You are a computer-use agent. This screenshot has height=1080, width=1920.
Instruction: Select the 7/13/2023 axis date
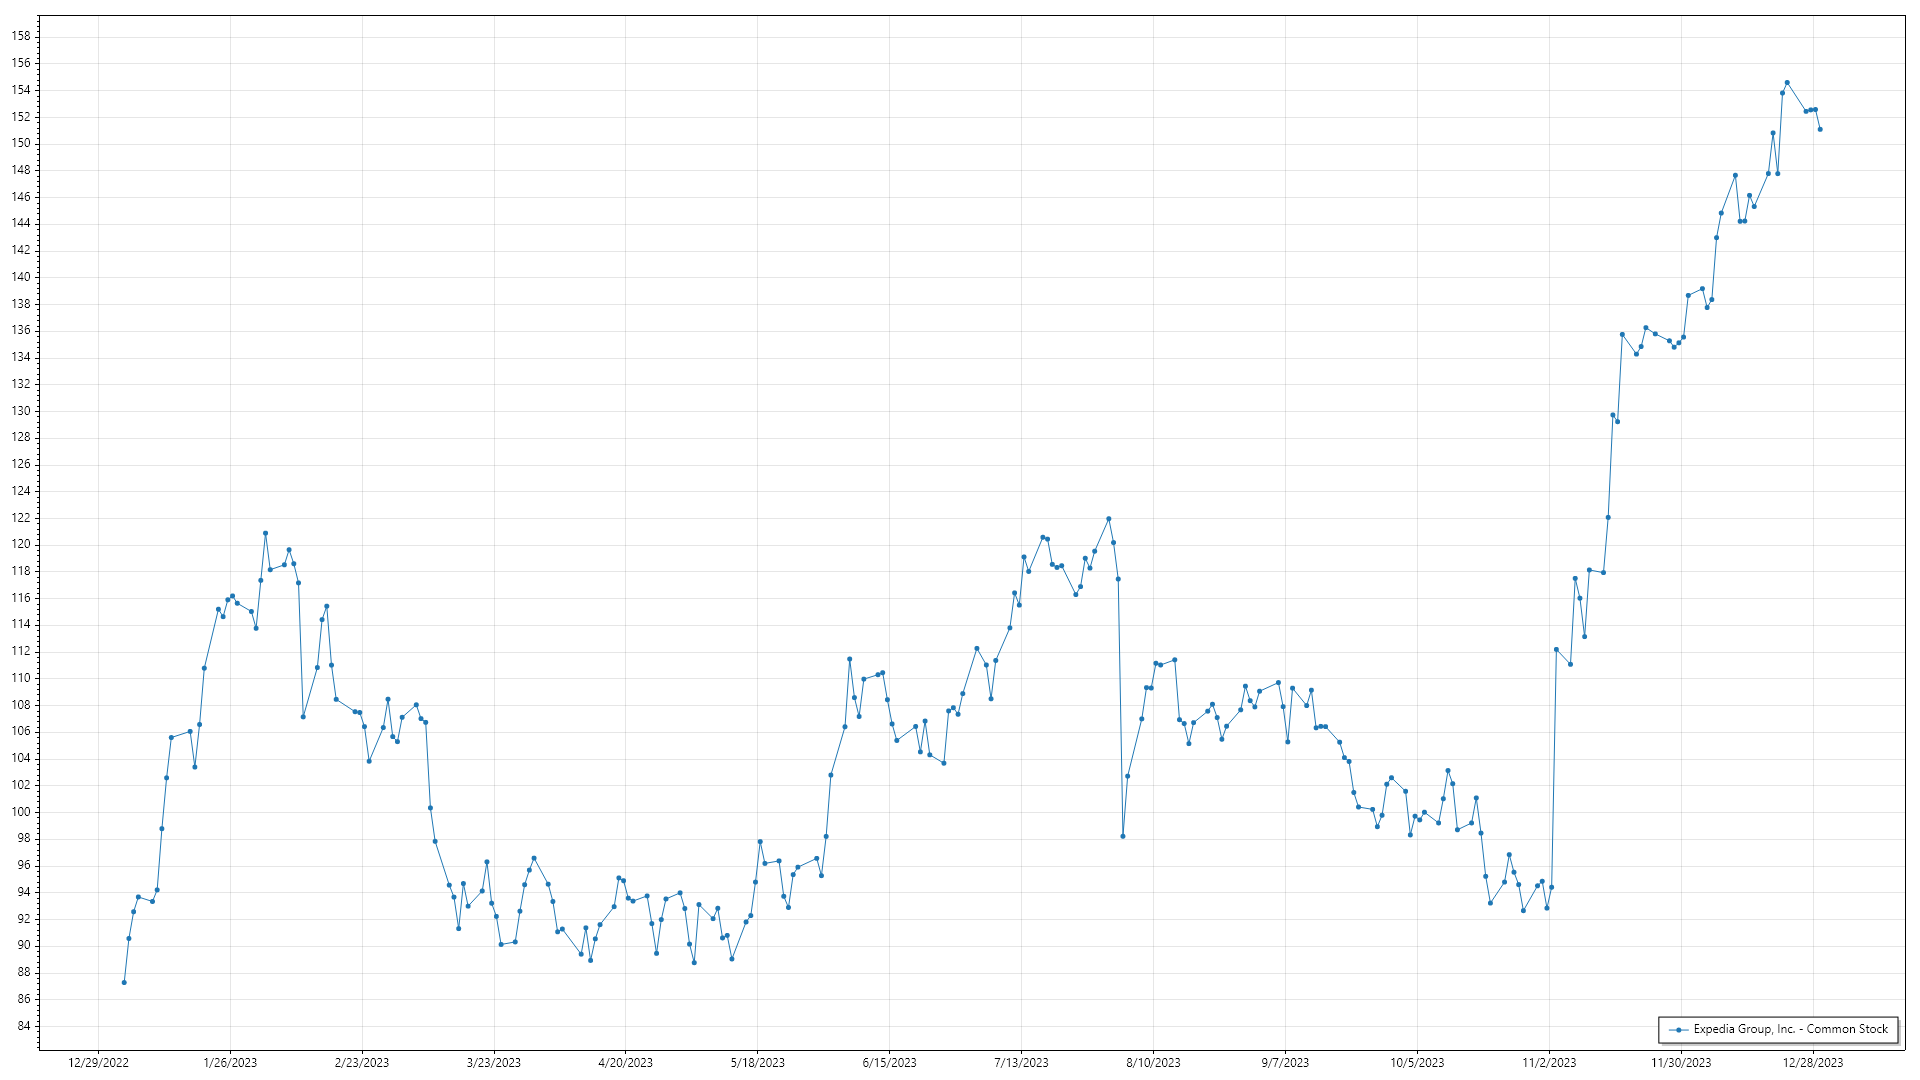1021,1063
